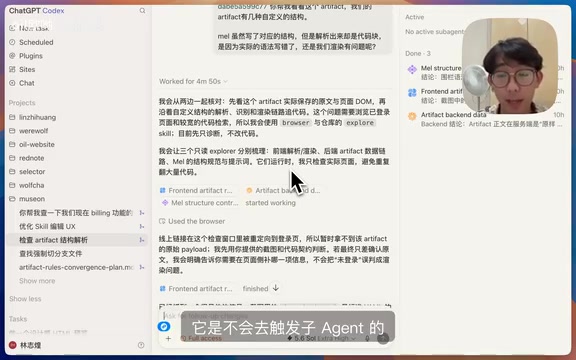Select the wolfcha project

[31, 185]
